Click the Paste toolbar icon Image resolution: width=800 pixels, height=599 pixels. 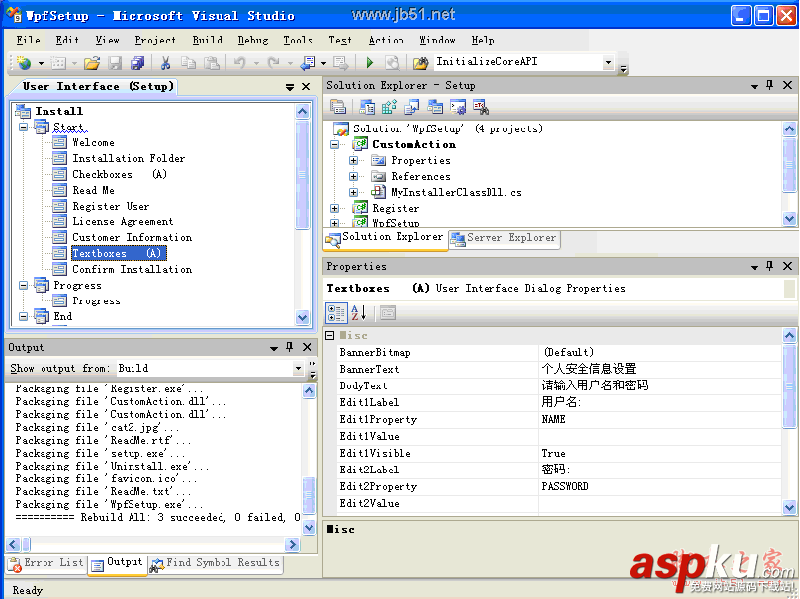point(211,63)
